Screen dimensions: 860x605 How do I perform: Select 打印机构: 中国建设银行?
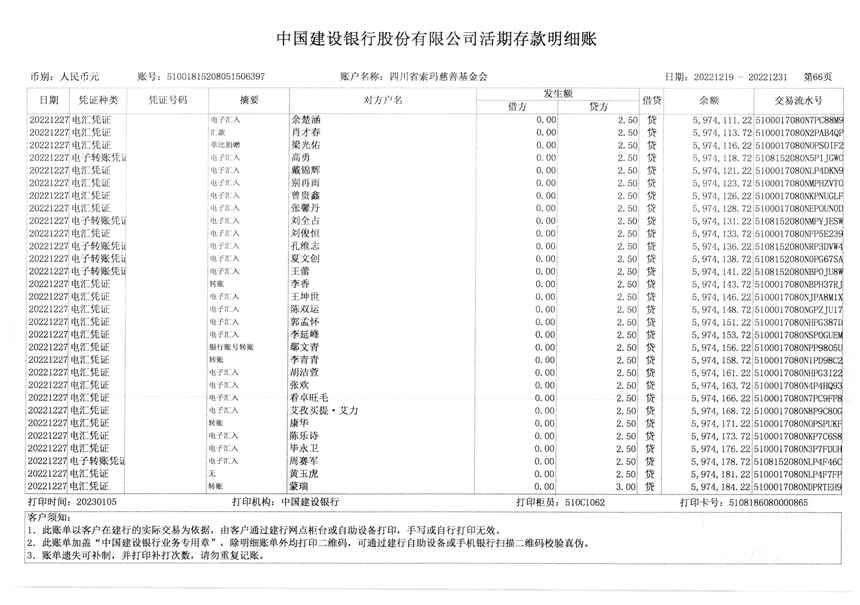285,501
